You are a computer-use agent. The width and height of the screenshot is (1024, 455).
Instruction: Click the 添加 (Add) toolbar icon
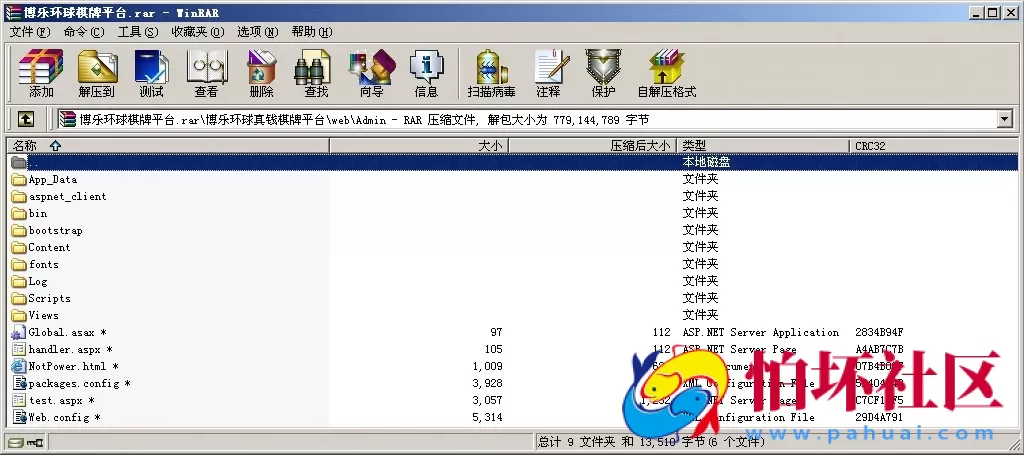pos(41,72)
